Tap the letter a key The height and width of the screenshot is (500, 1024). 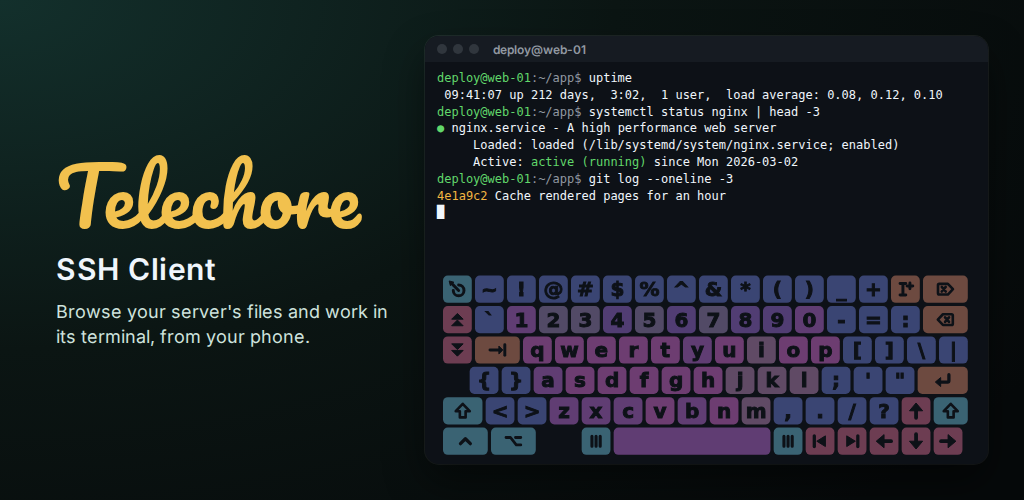(x=548, y=381)
